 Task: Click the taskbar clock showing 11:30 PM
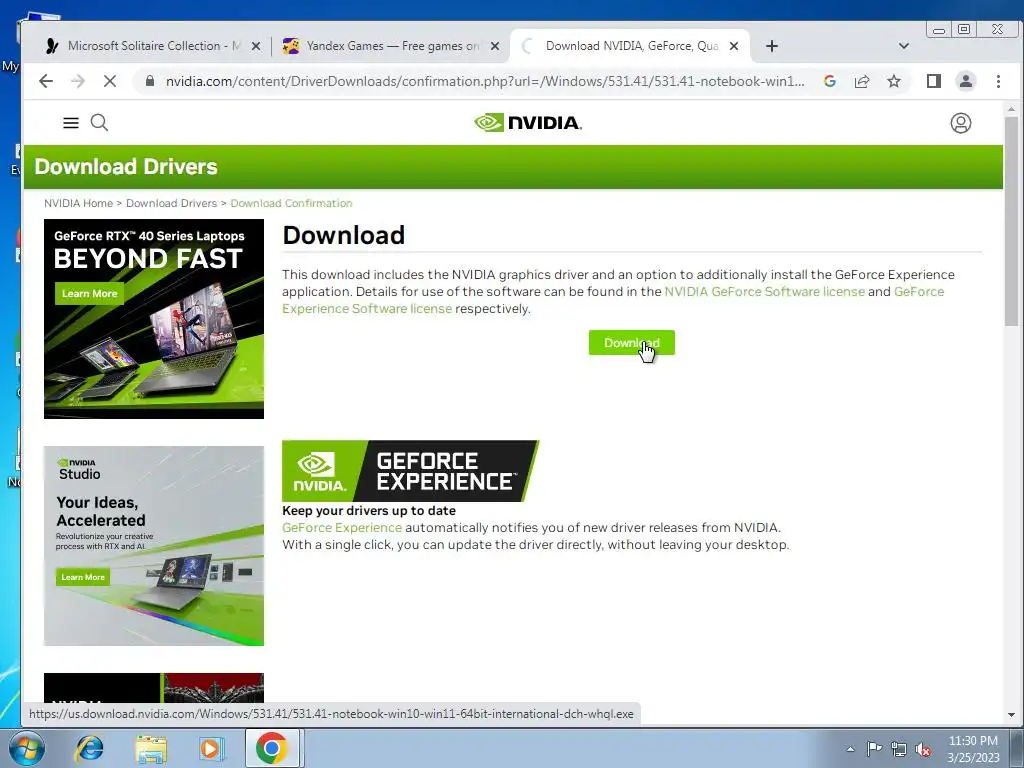(x=973, y=749)
